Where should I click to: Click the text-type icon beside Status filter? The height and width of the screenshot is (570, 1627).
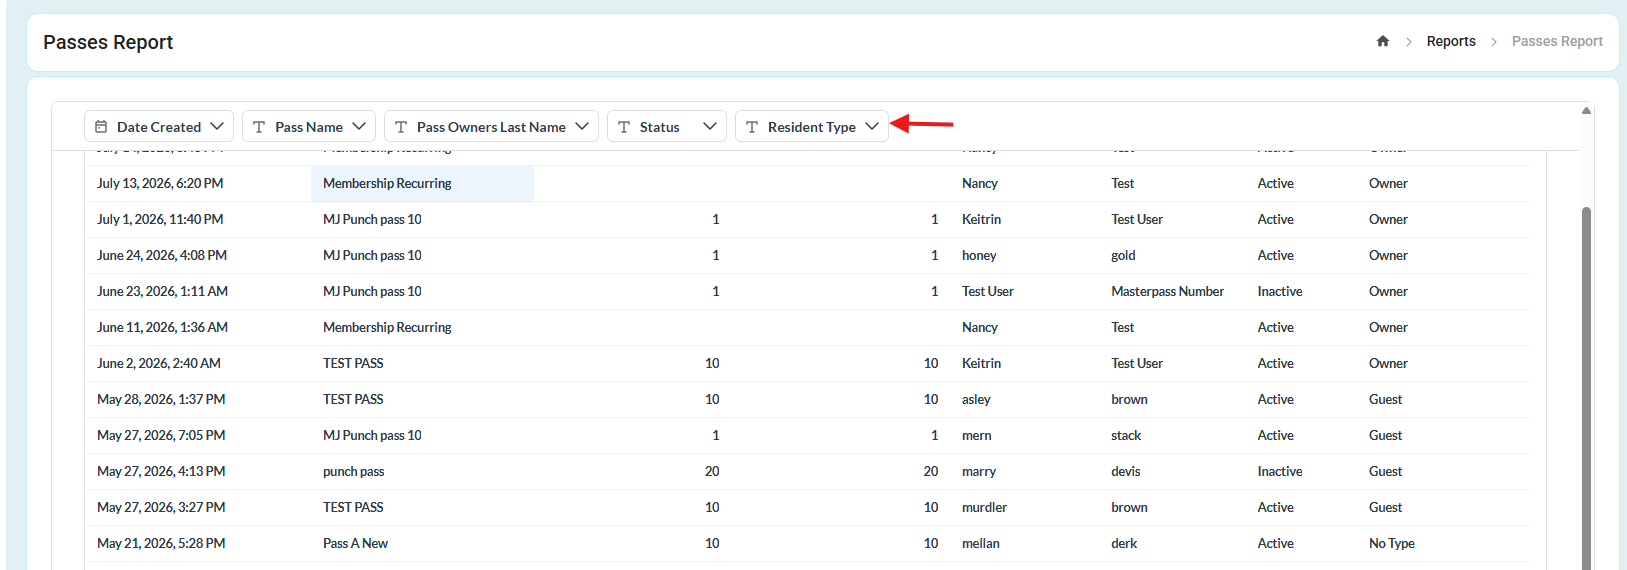[x=624, y=127]
